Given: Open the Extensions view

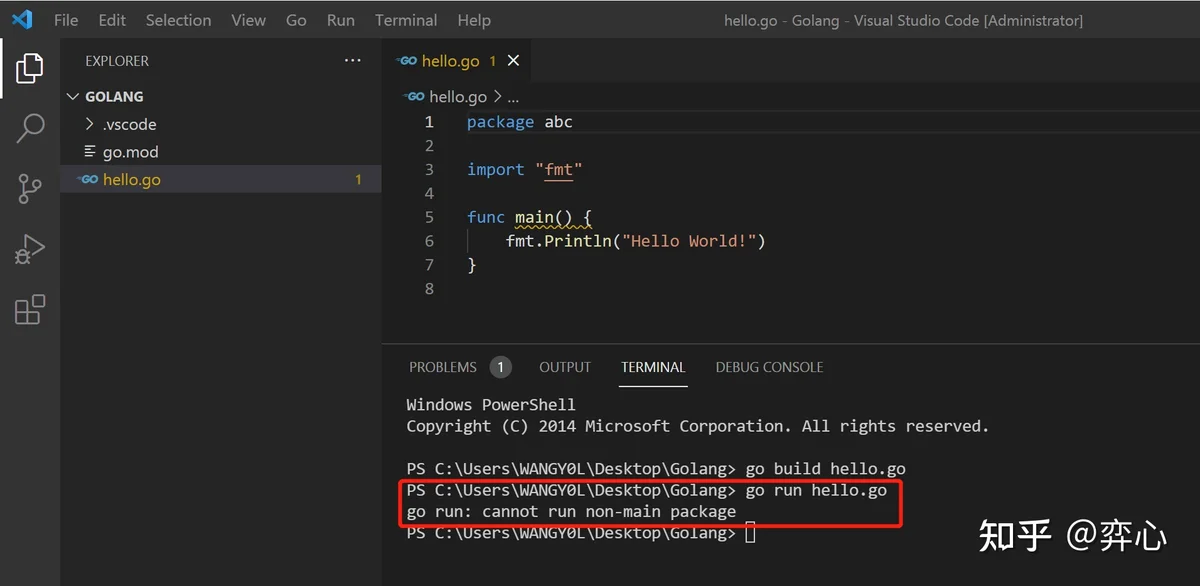Looking at the screenshot, I should [30, 309].
